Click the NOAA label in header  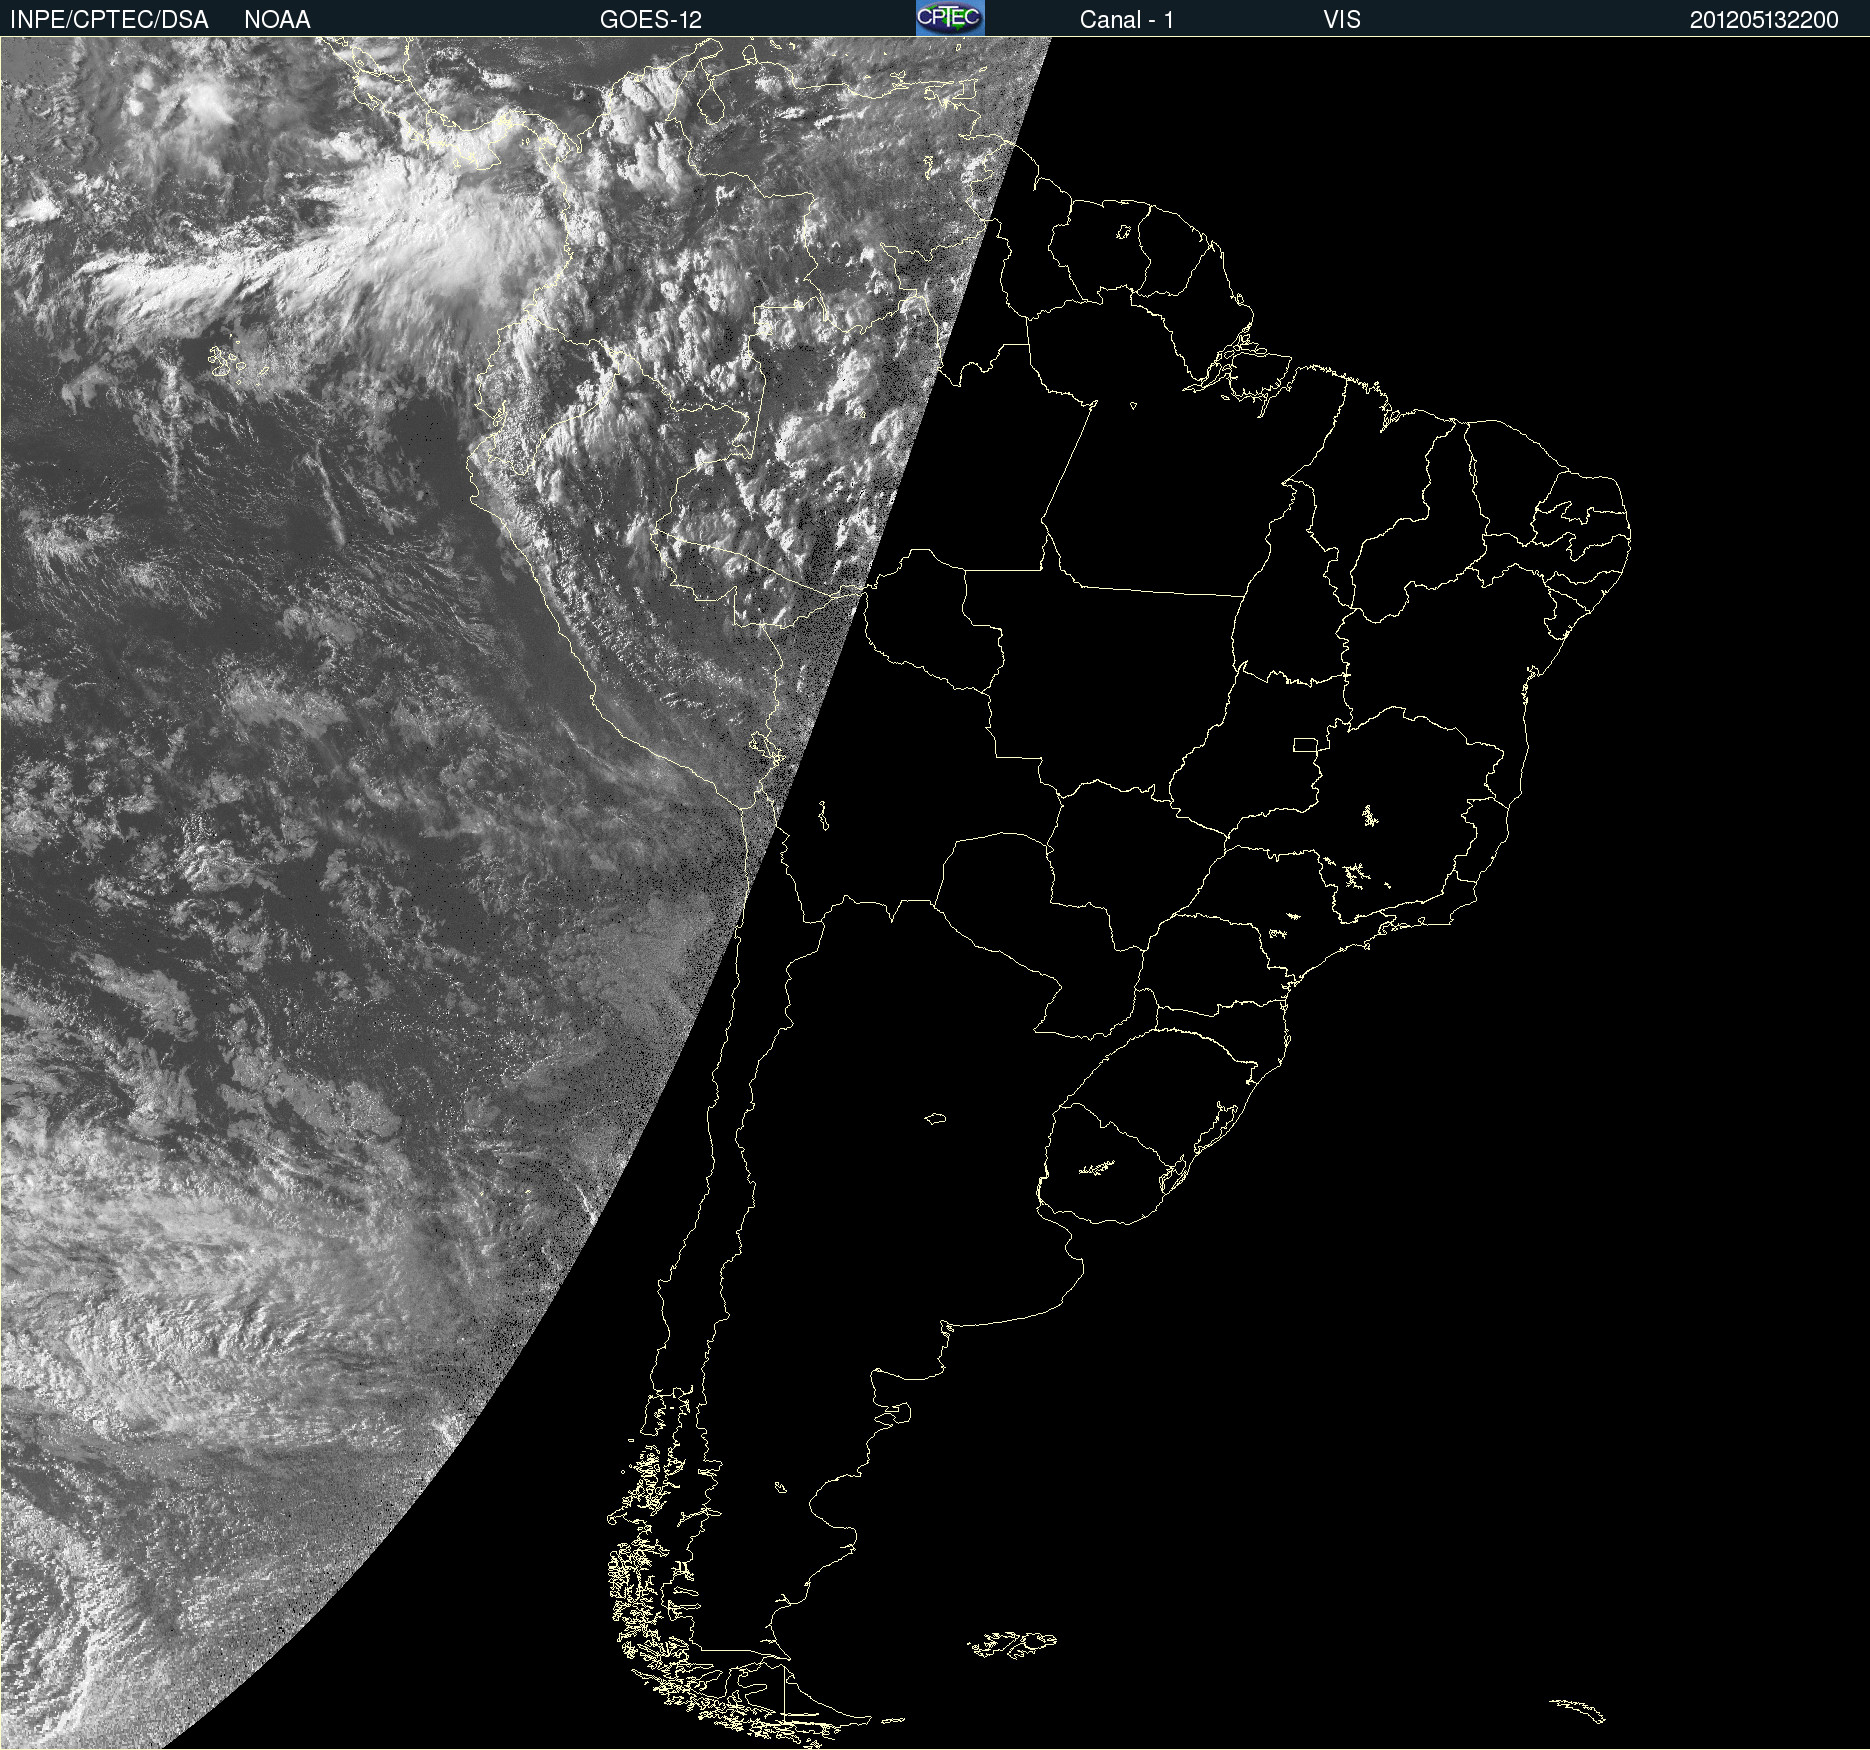pyautogui.click(x=277, y=20)
